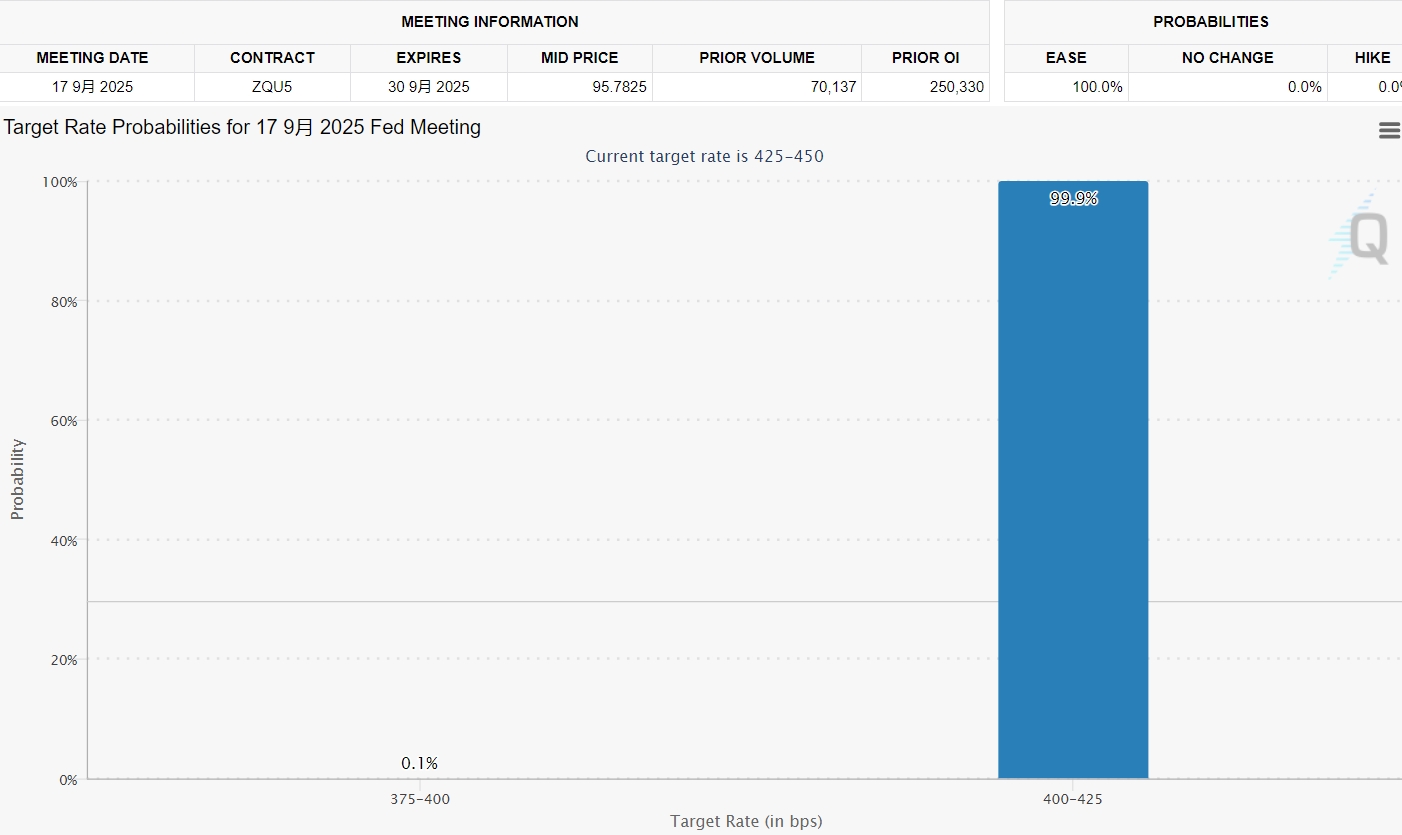The width and height of the screenshot is (1402, 835).
Task: Click the 375-400 target rate axis label
Action: click(420, 799)
